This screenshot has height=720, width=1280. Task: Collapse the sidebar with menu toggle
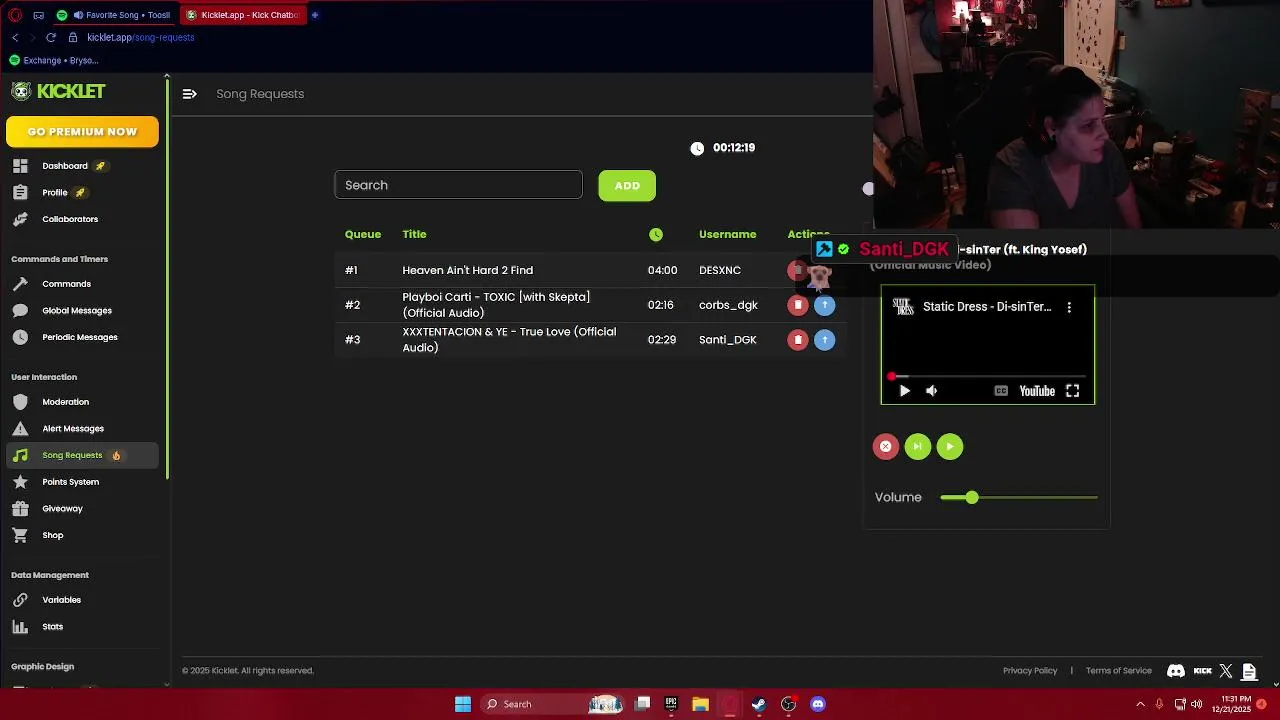(189, 94)
